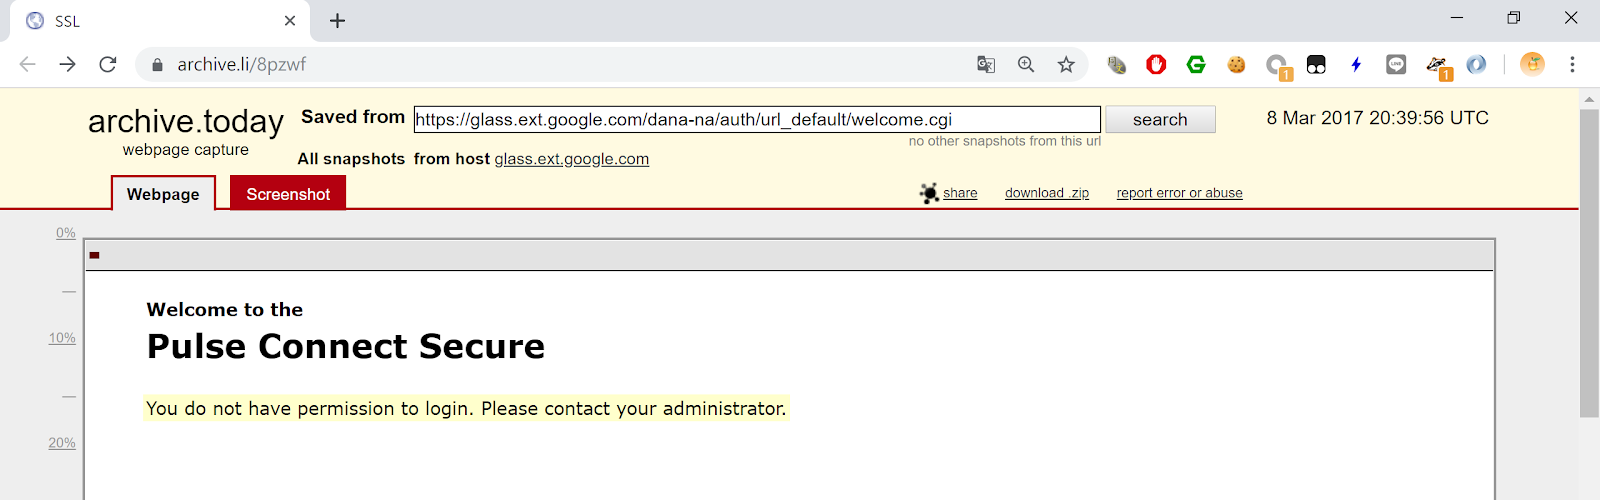Click the Saved from URL input field
1600x500 pixels.
click(x=757, y=119)
